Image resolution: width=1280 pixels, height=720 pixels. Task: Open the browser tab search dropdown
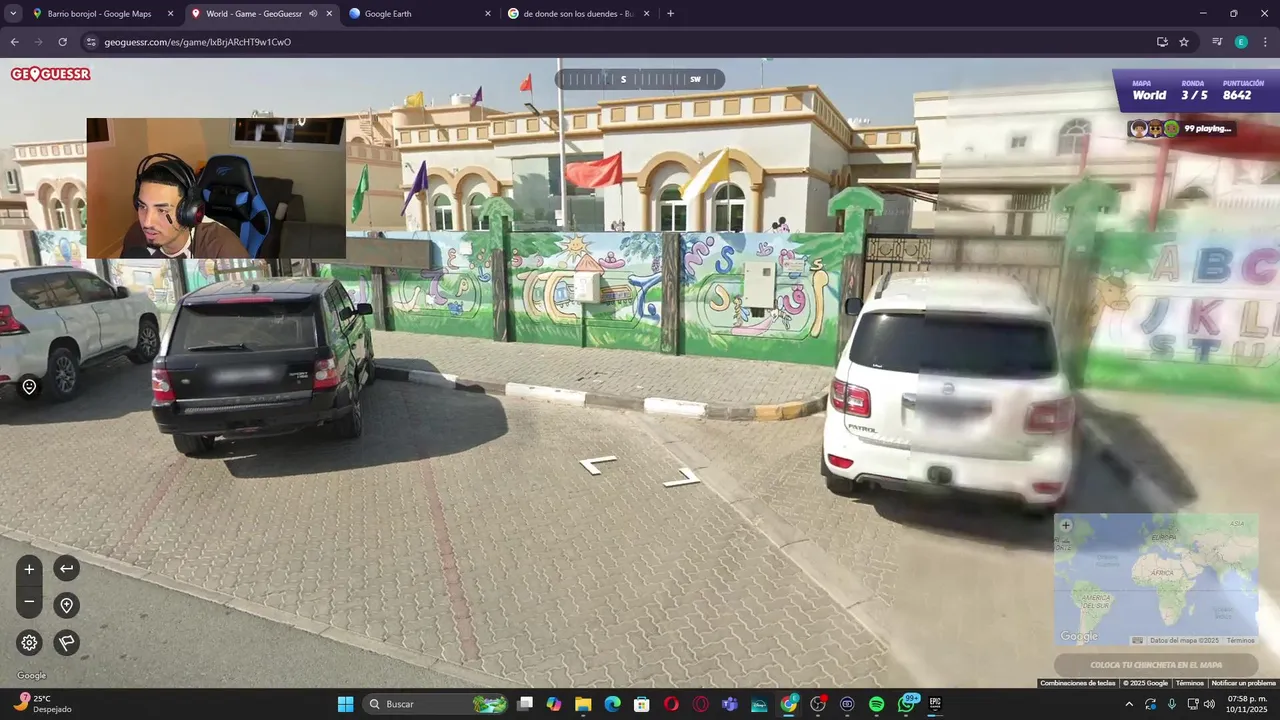coord(13,13)
